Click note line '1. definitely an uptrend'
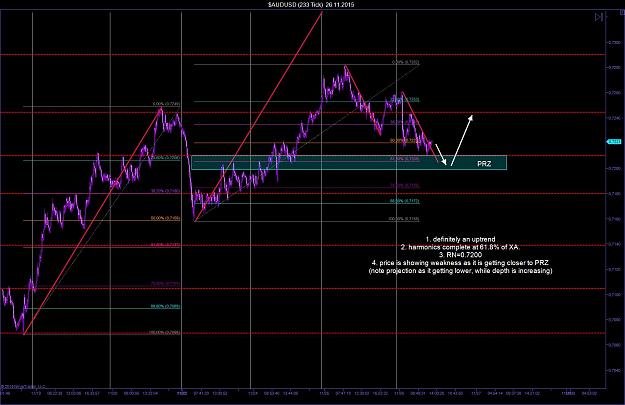Image resolution: width=625 pixels, height=405 pixels. pyautogui.click(x=460, y=240)
